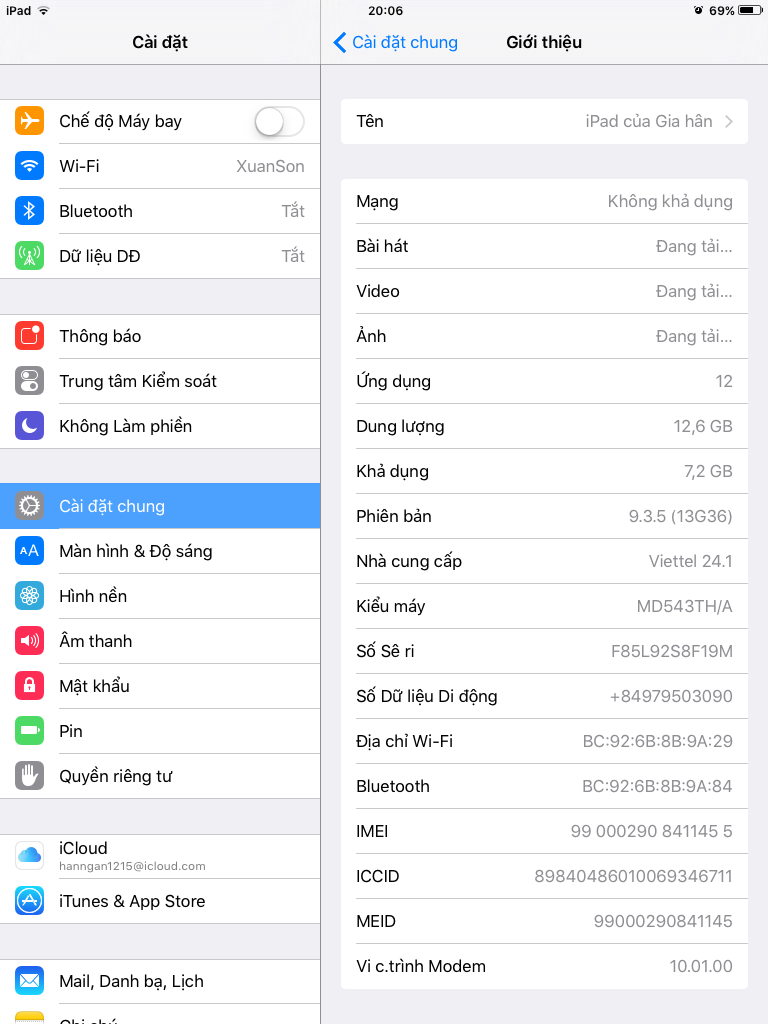Open Bluetooth settings via its blue icon

click(x=29, y=211)
